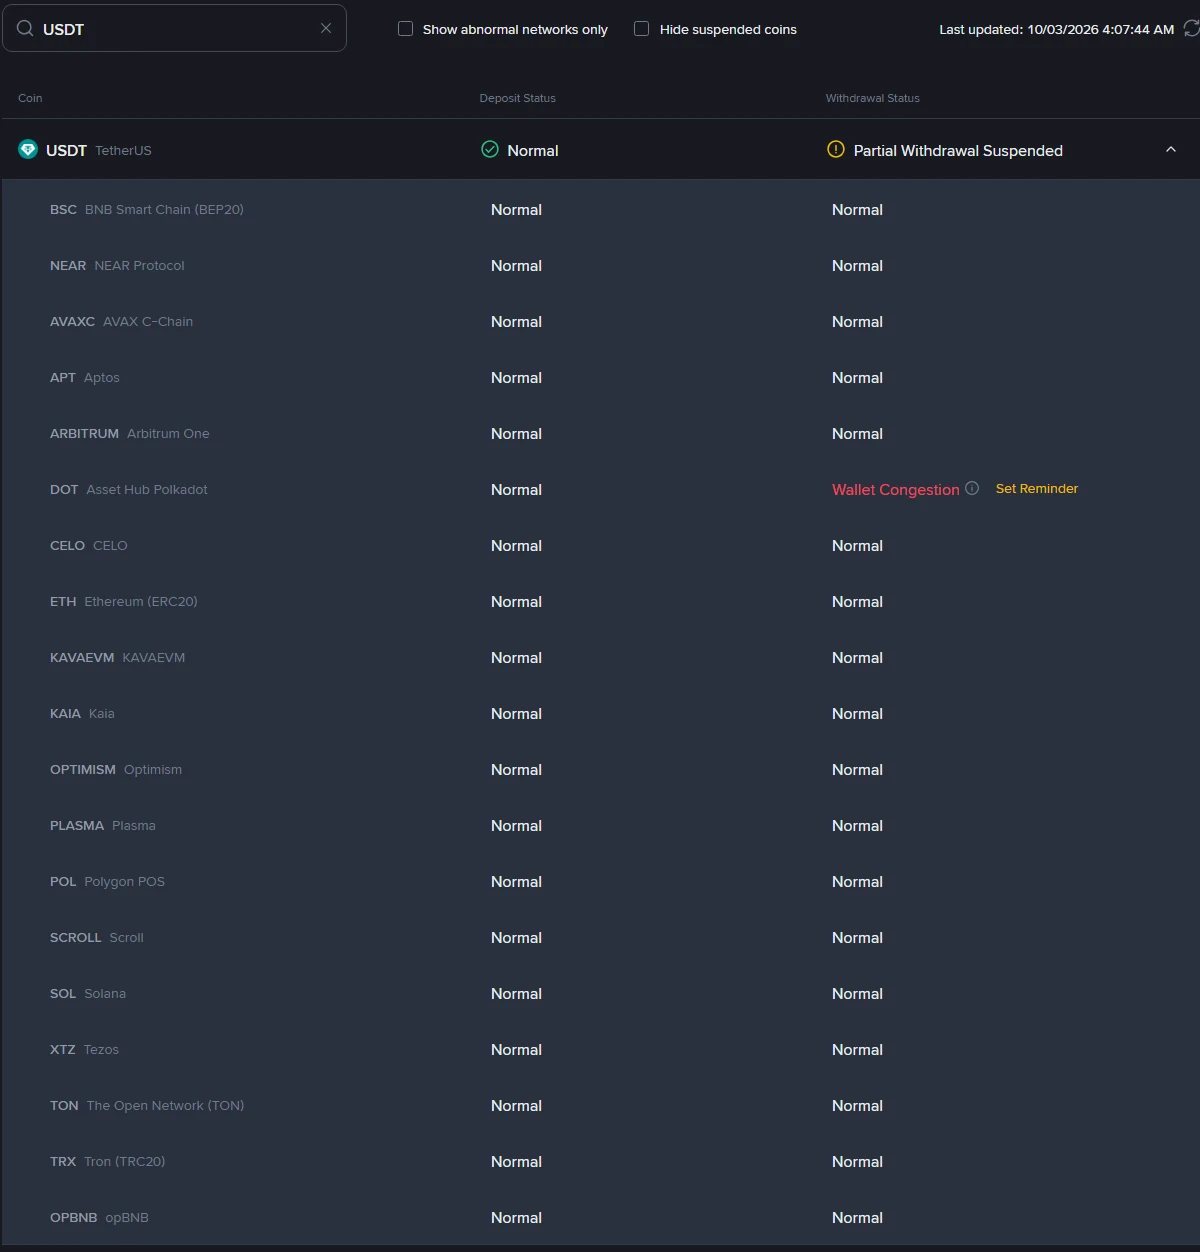
Task: Select the OPBNB opBNB row
Action: (x=600, y=1218)
